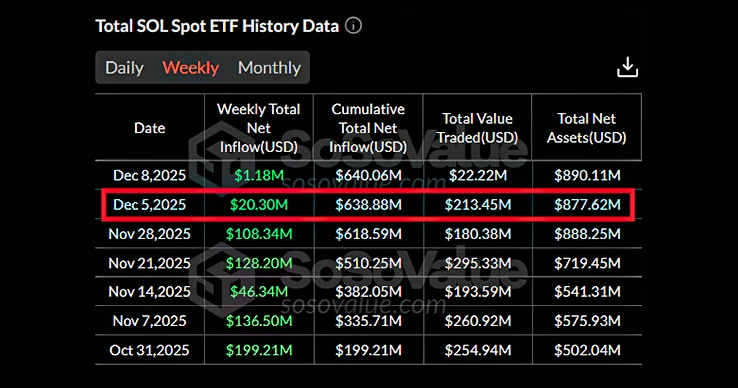
Task: Click the $213.45M value traded cell
Action: click(x=477, y=204)
